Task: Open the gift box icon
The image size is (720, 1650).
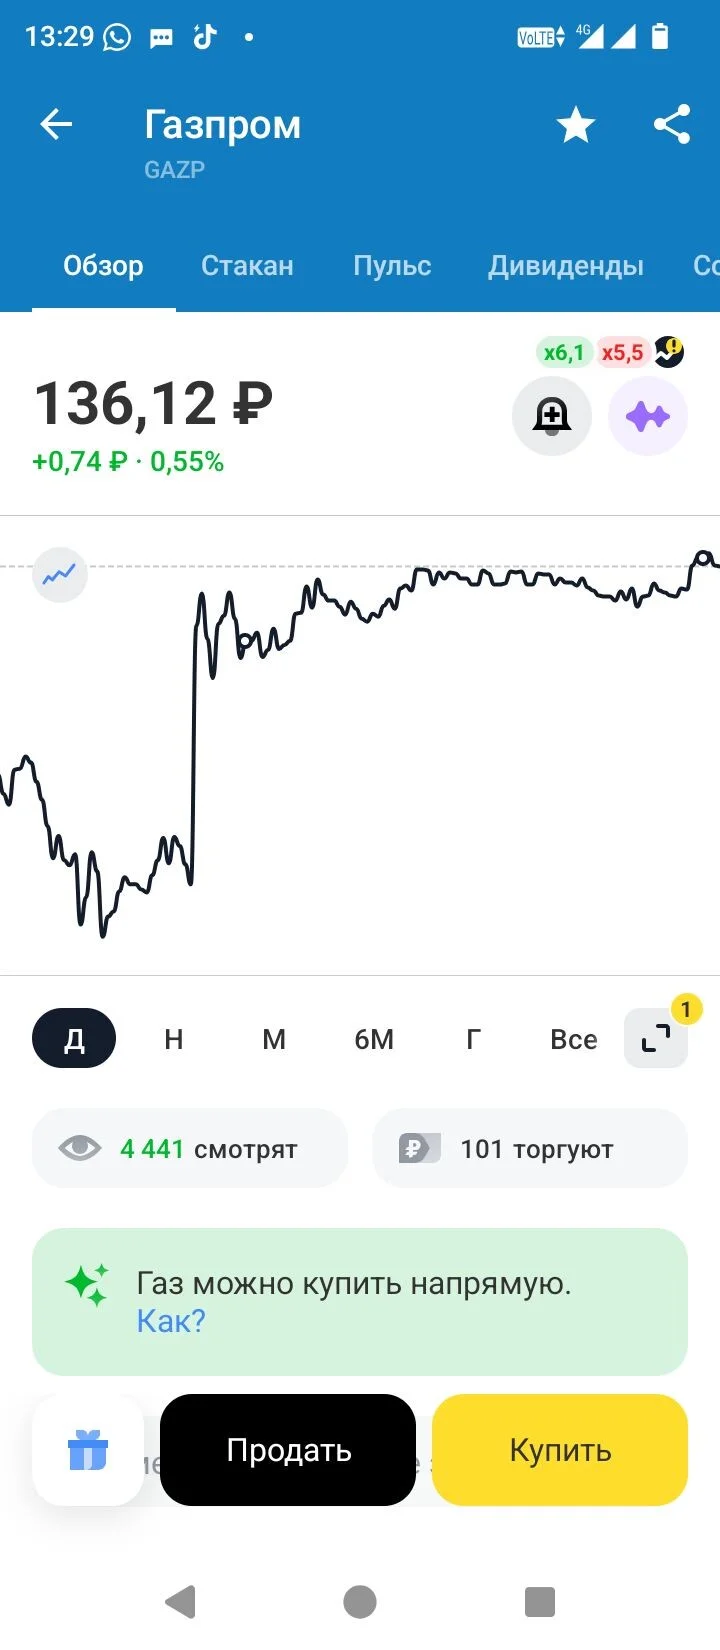Action: 88,1450
